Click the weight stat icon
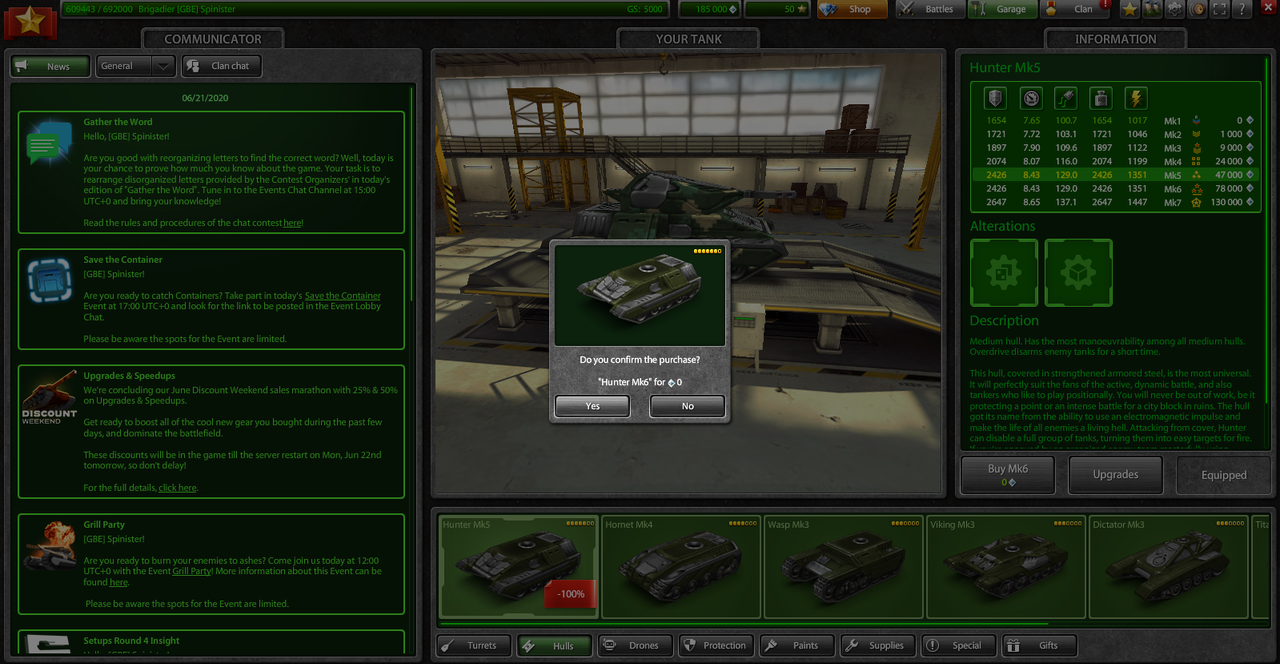1280x664 pixels. tap(1101, 98)
